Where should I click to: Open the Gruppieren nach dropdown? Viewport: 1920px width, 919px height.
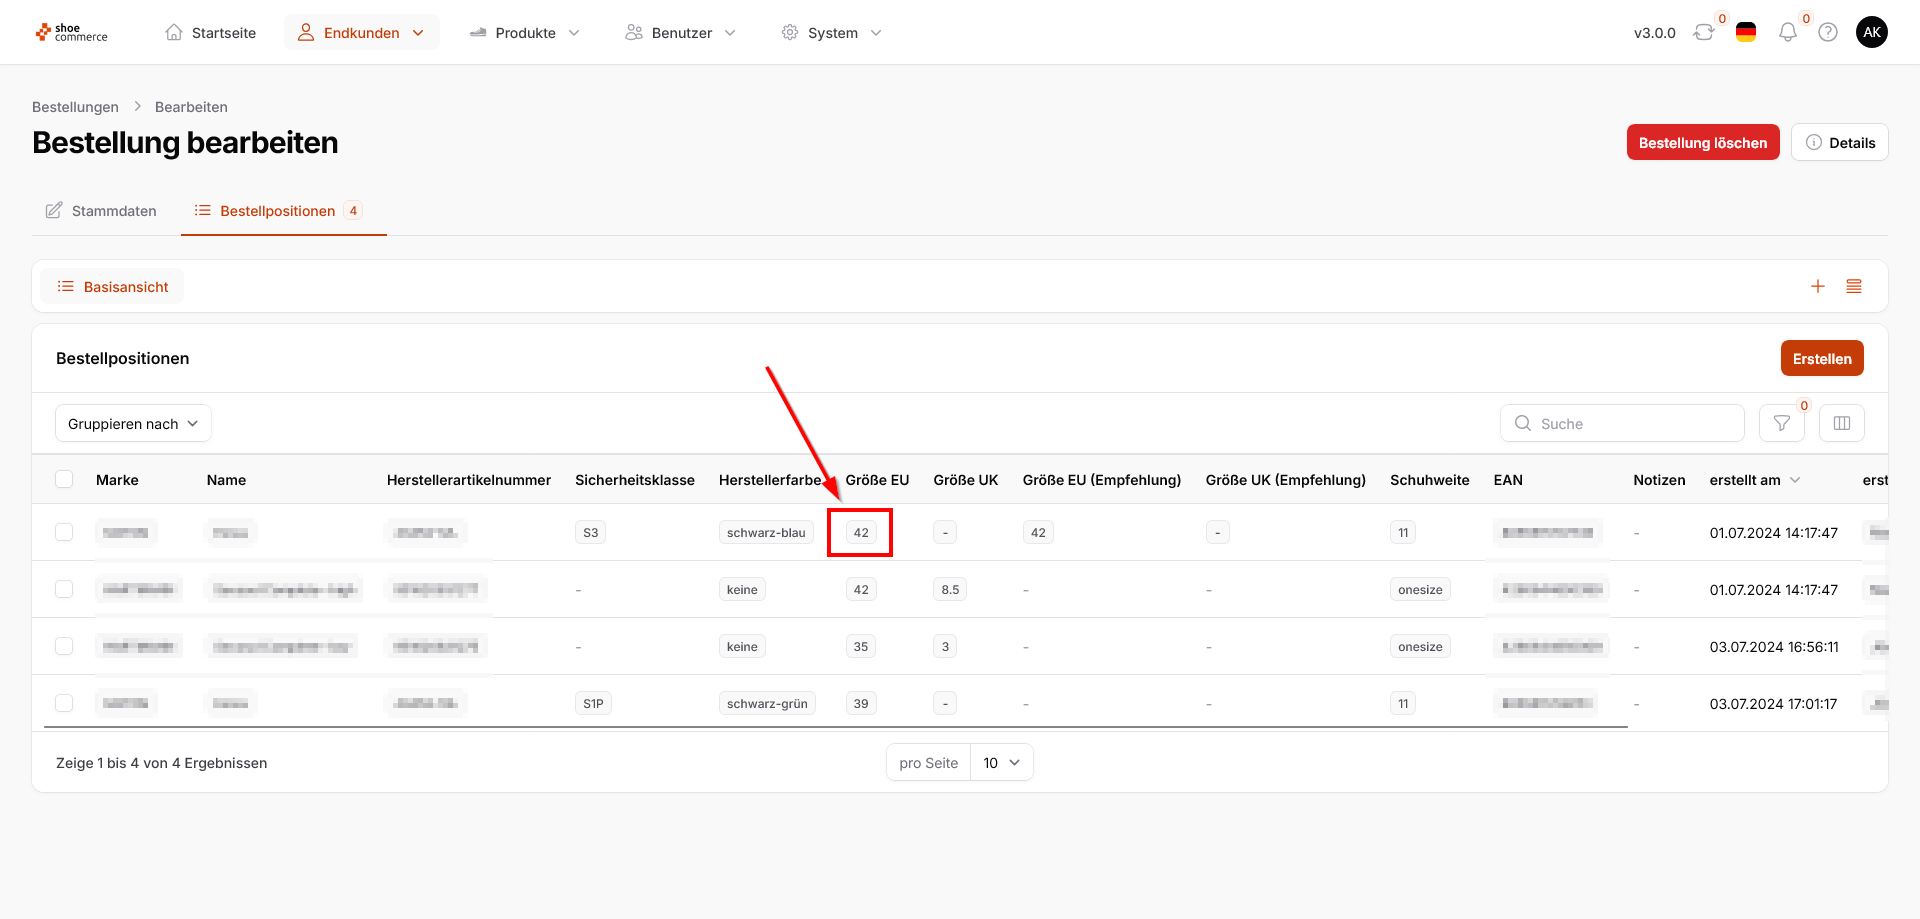[x=133, y=423]
